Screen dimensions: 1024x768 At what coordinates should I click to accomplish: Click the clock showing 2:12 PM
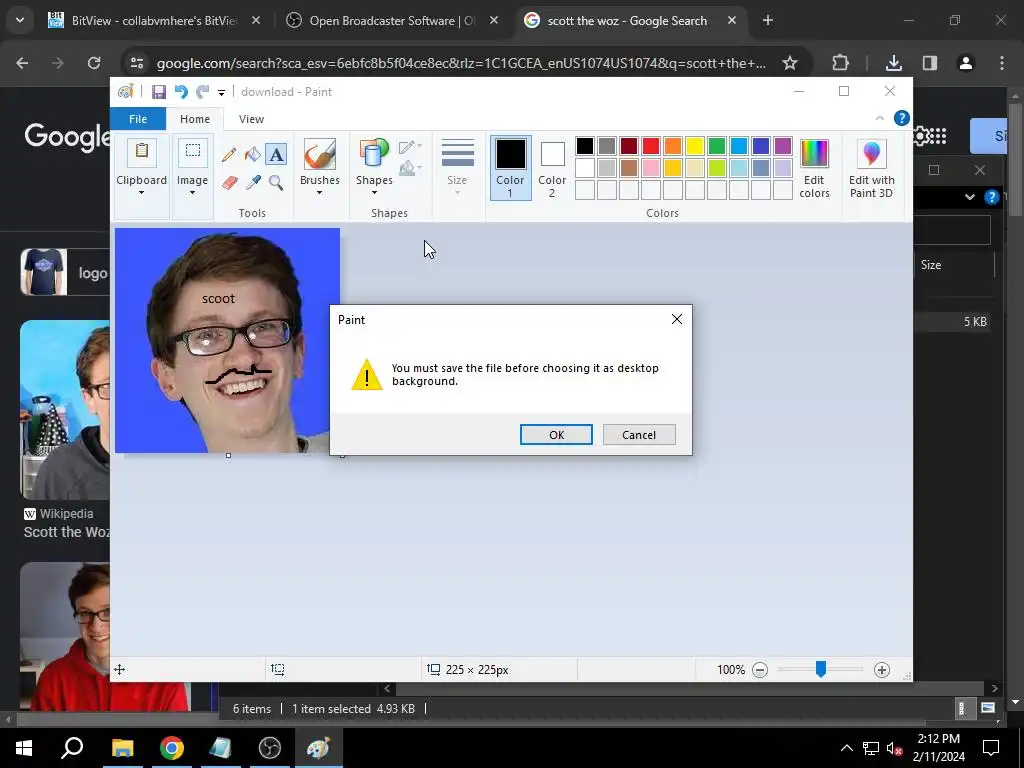pyautogui.click(x=938, y=739)
